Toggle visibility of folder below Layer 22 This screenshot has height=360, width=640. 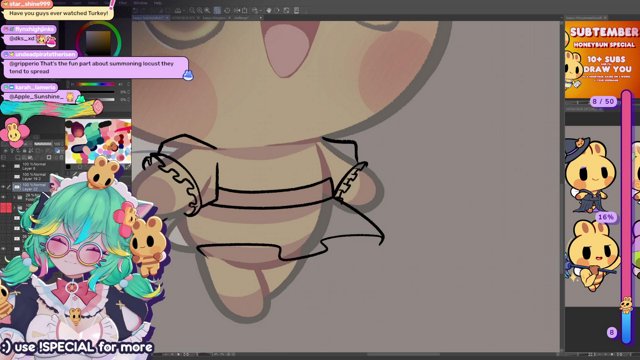pos(4,197)
